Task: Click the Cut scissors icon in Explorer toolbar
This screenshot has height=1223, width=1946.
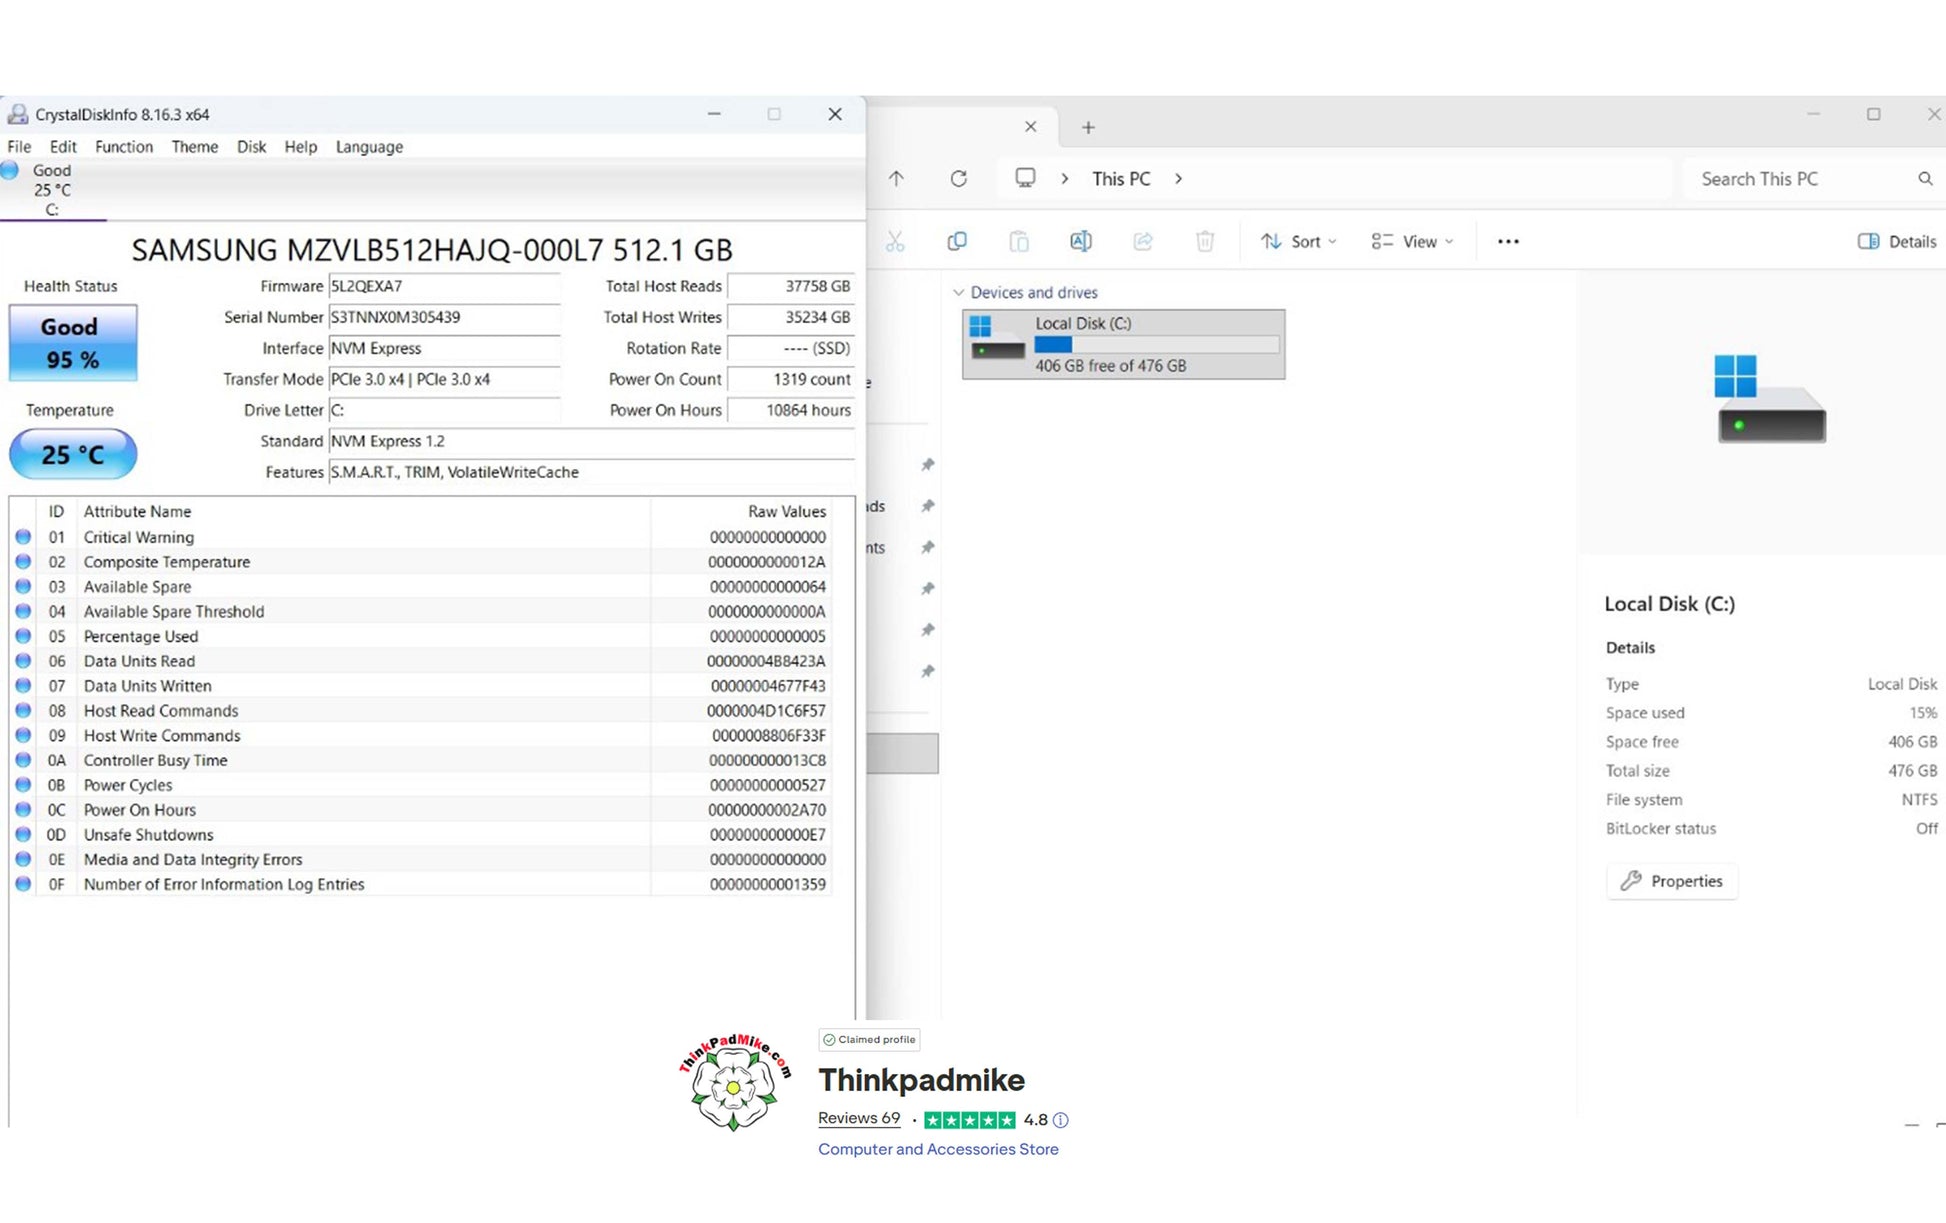Action: (x=894, y=241)
